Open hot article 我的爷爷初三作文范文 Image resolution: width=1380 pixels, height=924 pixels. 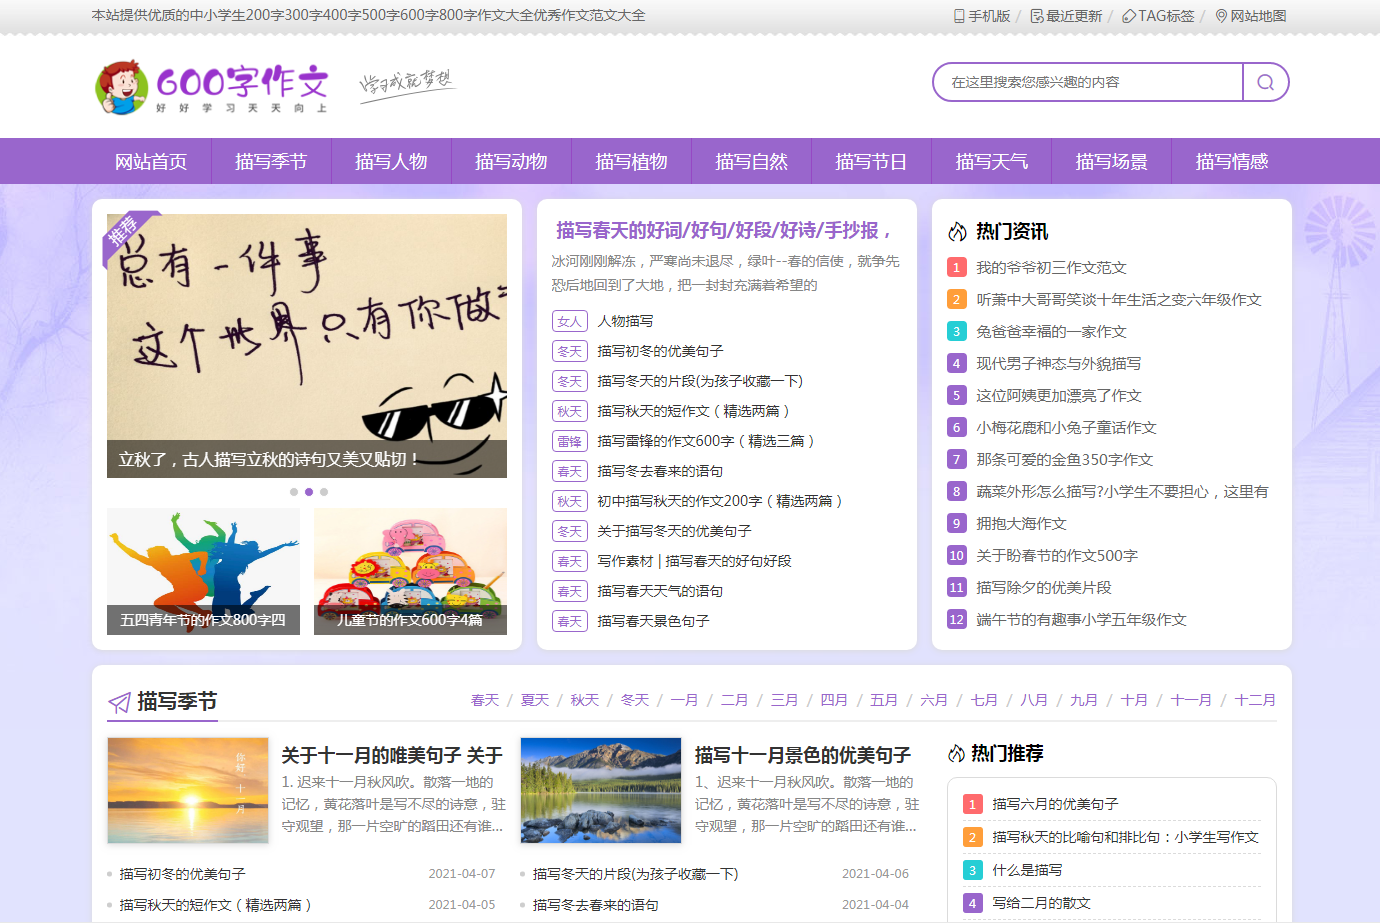[x=1051, y=267]
